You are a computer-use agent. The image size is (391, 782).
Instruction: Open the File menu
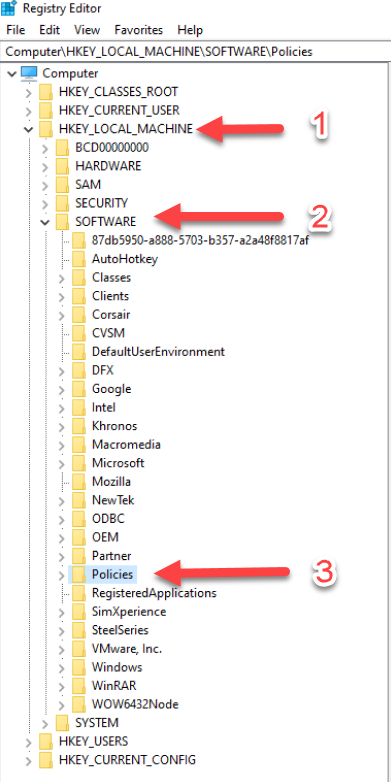[x=15, y=30]
